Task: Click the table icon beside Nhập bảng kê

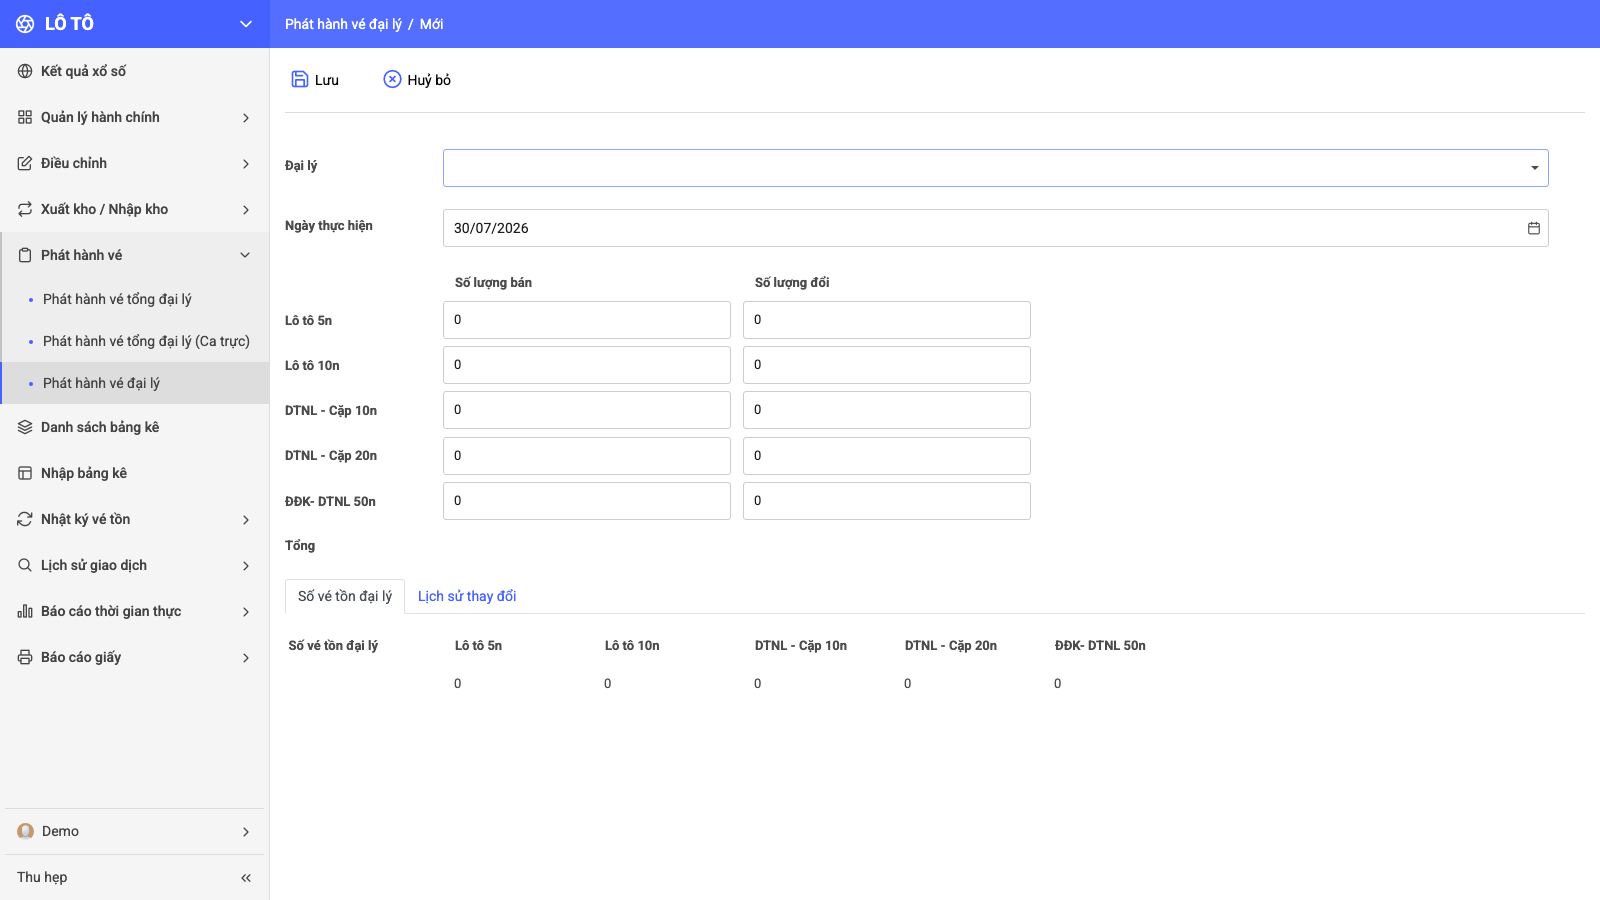Action: [25, 473]
